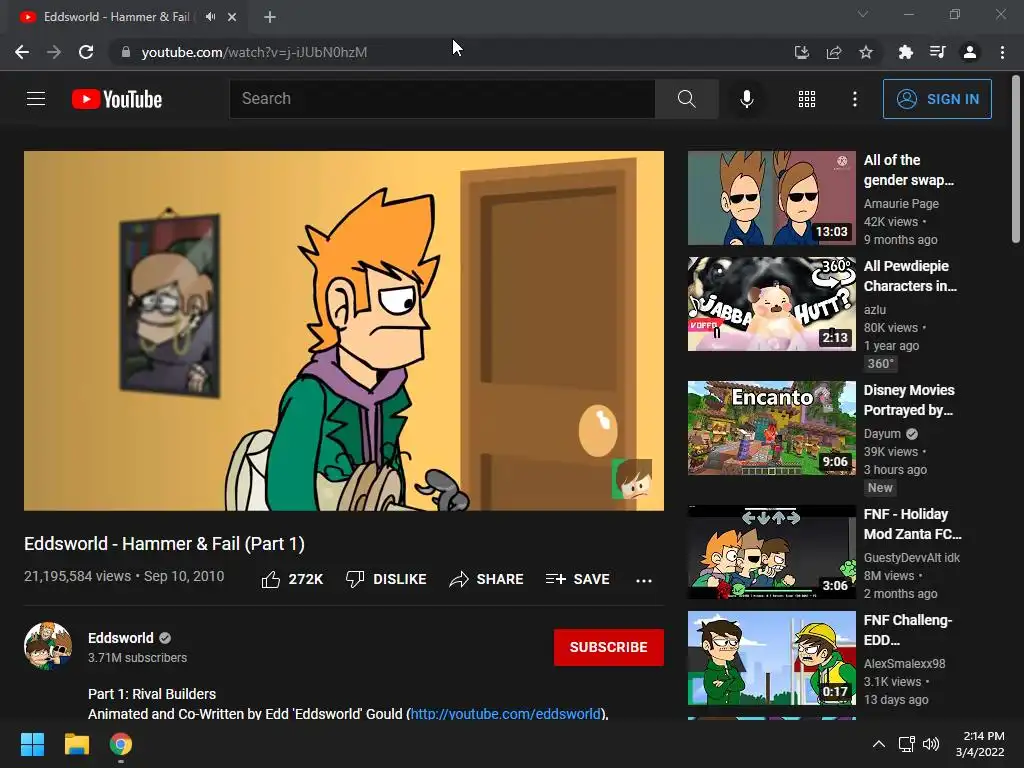The width and height of the screenshot is (1024, 768).
Task: Save the video to a playlist
Action: 577,579
